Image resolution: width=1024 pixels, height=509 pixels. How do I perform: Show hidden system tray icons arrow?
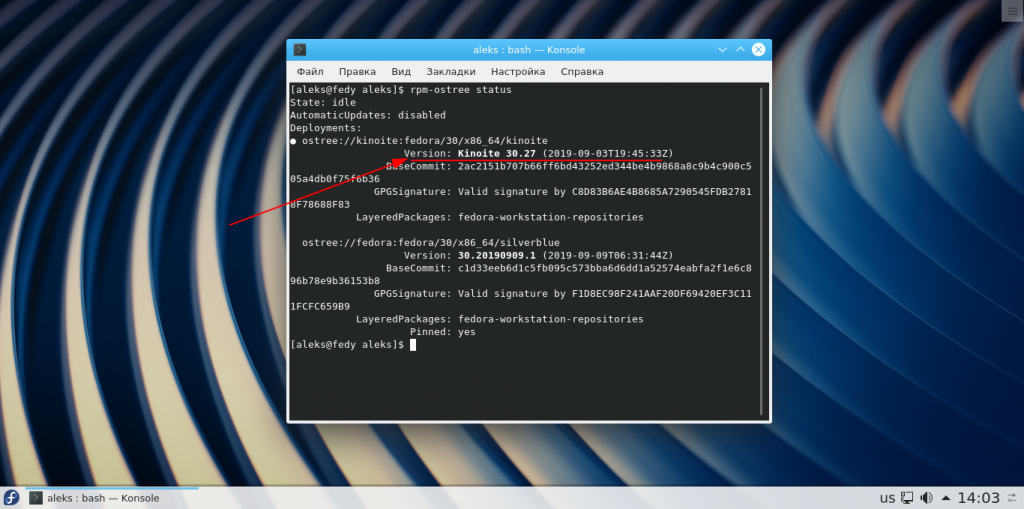946,498
